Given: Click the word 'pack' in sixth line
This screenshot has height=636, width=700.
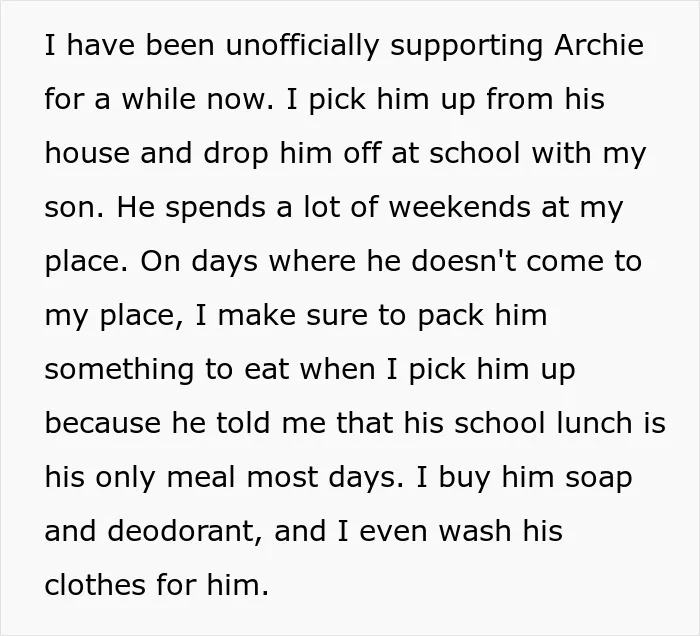Looking at the screenshot, I should pyautogui.click(x=450, y=317).
